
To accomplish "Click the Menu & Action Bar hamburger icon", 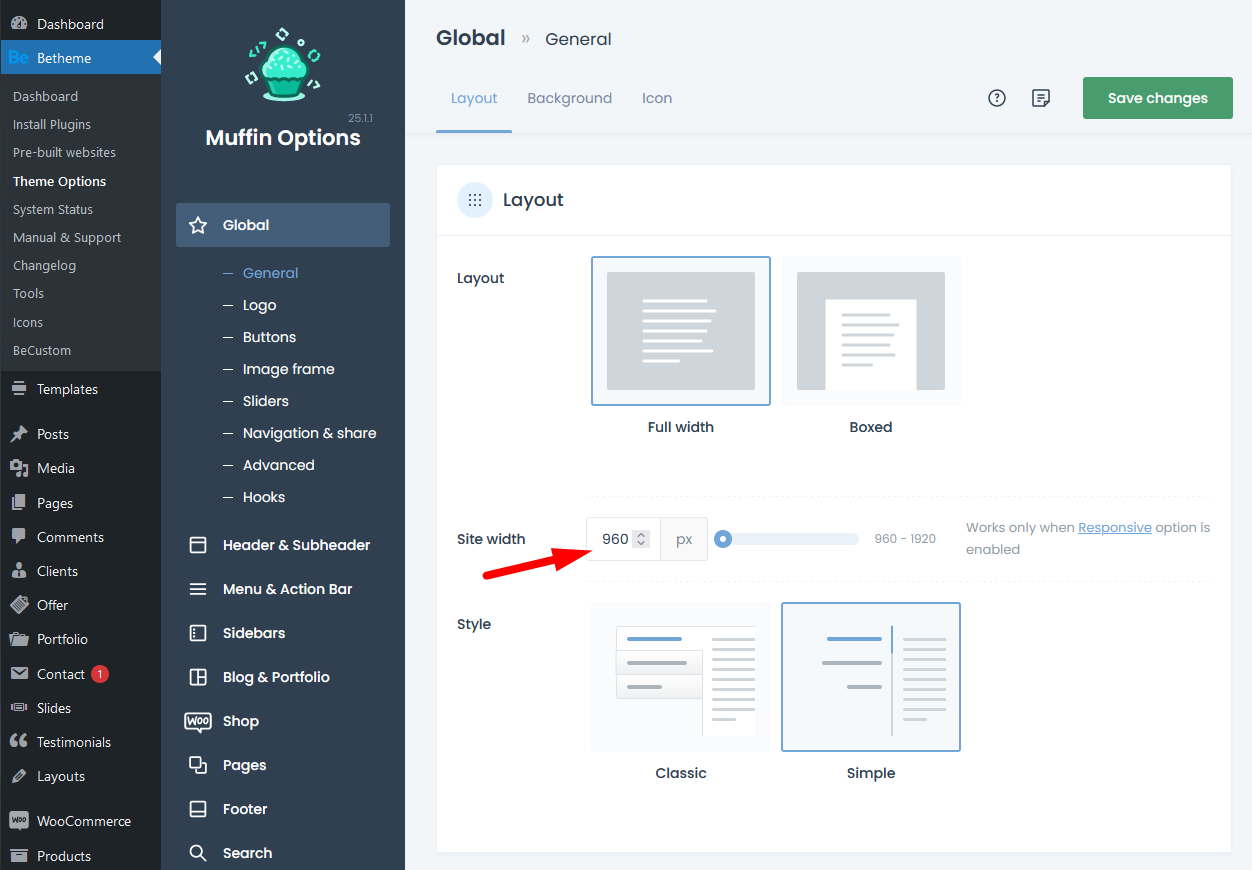I will (x=198, y=589).
